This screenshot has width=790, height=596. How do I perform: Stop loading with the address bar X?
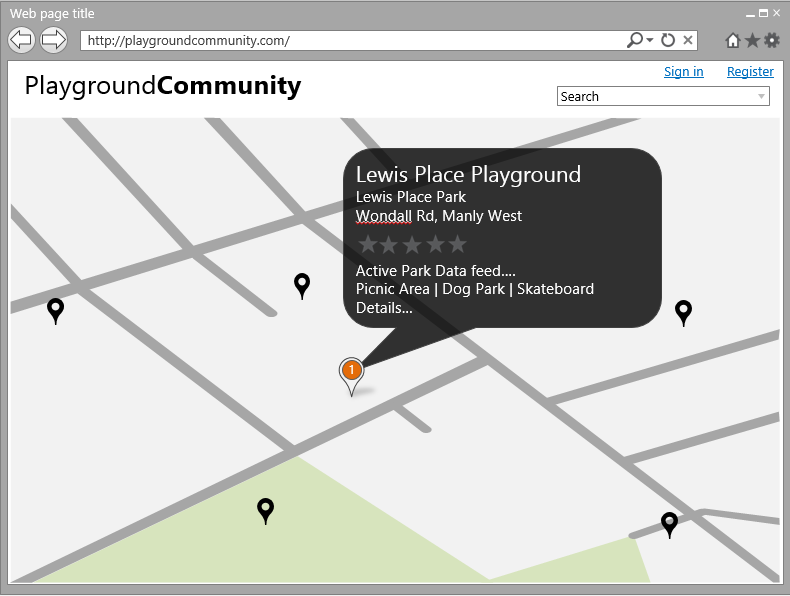[x=688, y=41]
